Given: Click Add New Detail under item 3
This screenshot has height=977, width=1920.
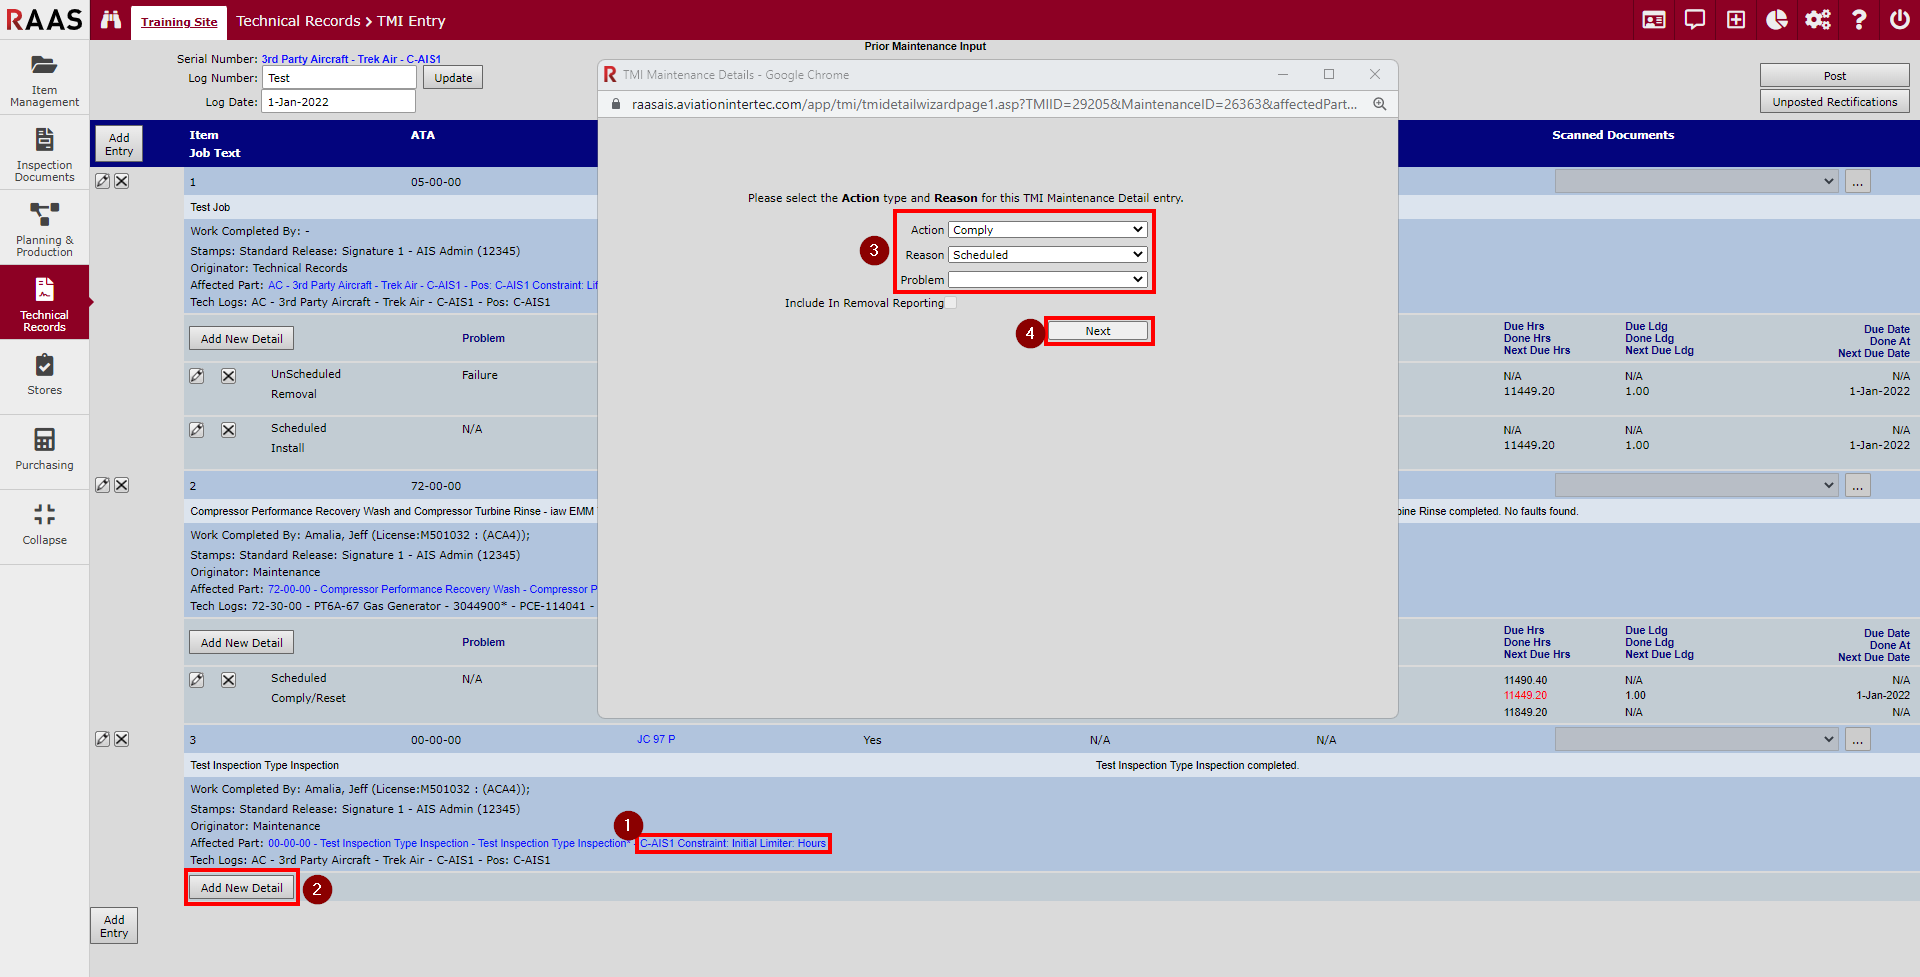Looking at the screenshot, I should point(242,888).
